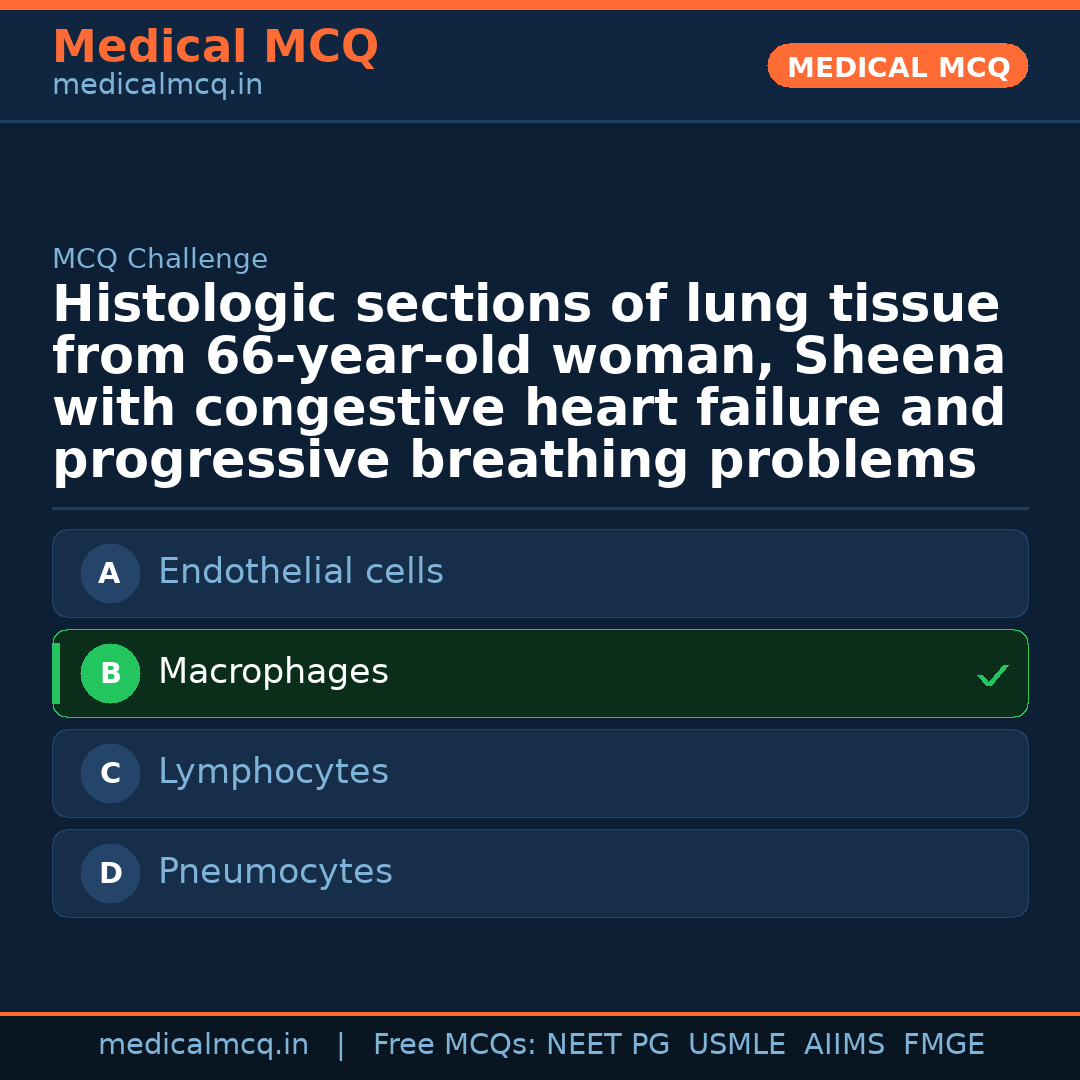Choose the Lymphocytes answer text
This screenshot has width=1080, height=1080.
(273, 772)
